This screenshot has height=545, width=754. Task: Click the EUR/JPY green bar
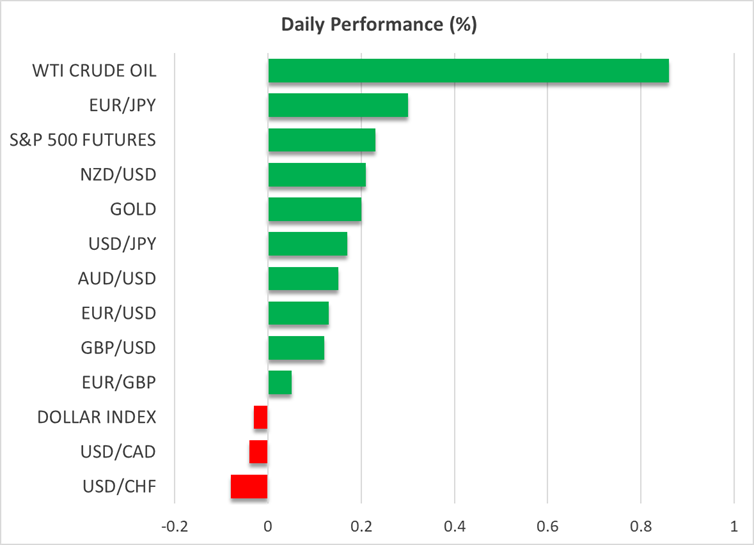pyautogui.click(x=338, y=106)
